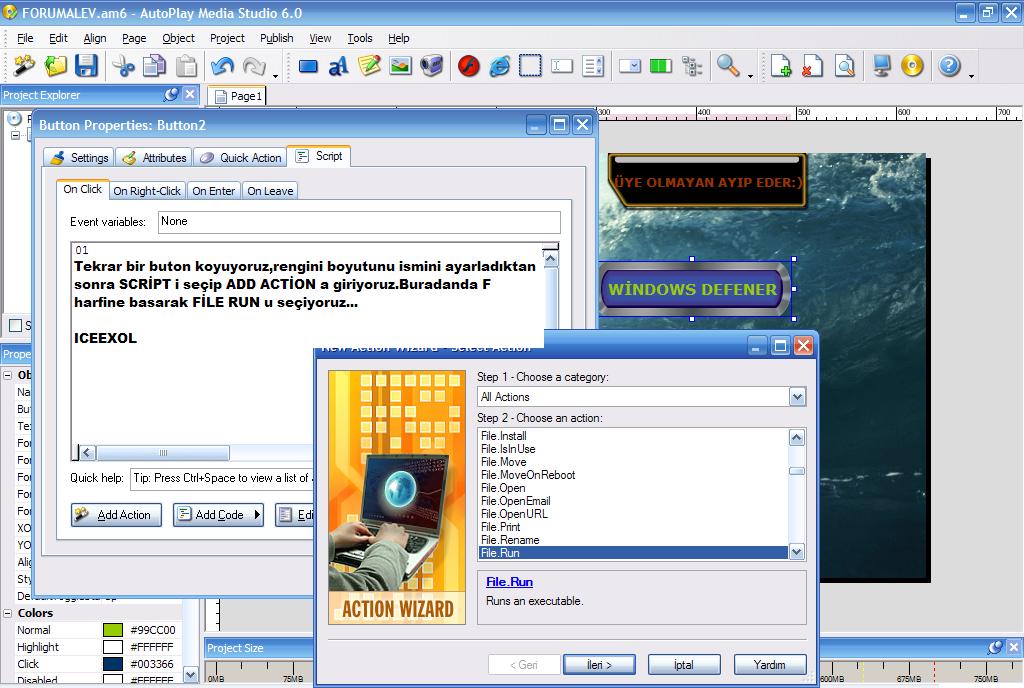The height and width of the screenshot is (688, 1024).
Task: Build project with the gold disc icon
Action: (912, 66)
